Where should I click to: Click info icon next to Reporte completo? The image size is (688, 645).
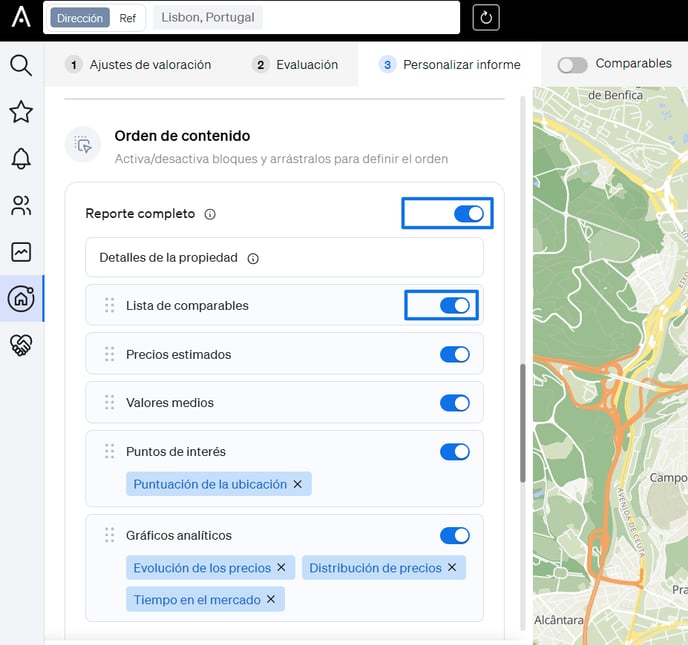click(x=210, y=214)
